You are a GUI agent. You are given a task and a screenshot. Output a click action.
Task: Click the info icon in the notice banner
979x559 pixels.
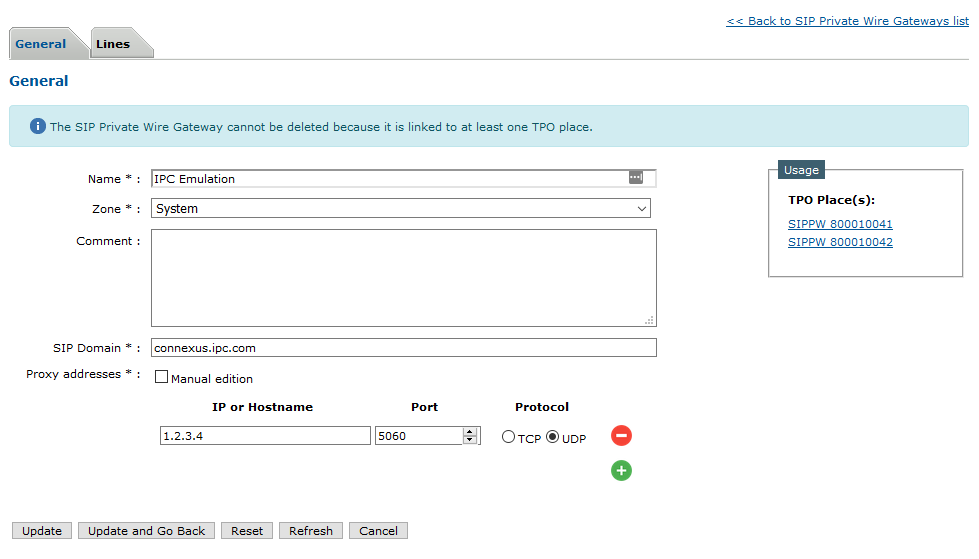click(37, 126)
